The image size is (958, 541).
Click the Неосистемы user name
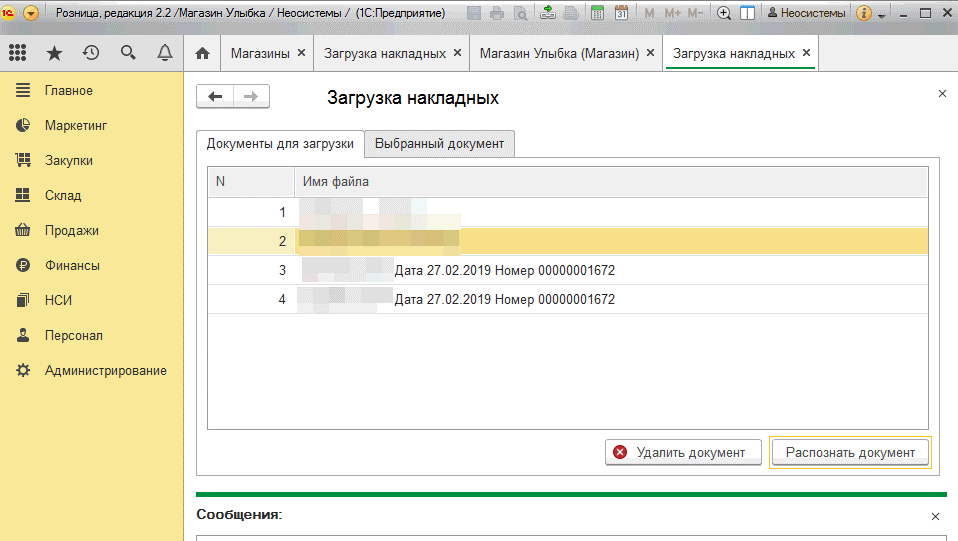tap(806, 13)
